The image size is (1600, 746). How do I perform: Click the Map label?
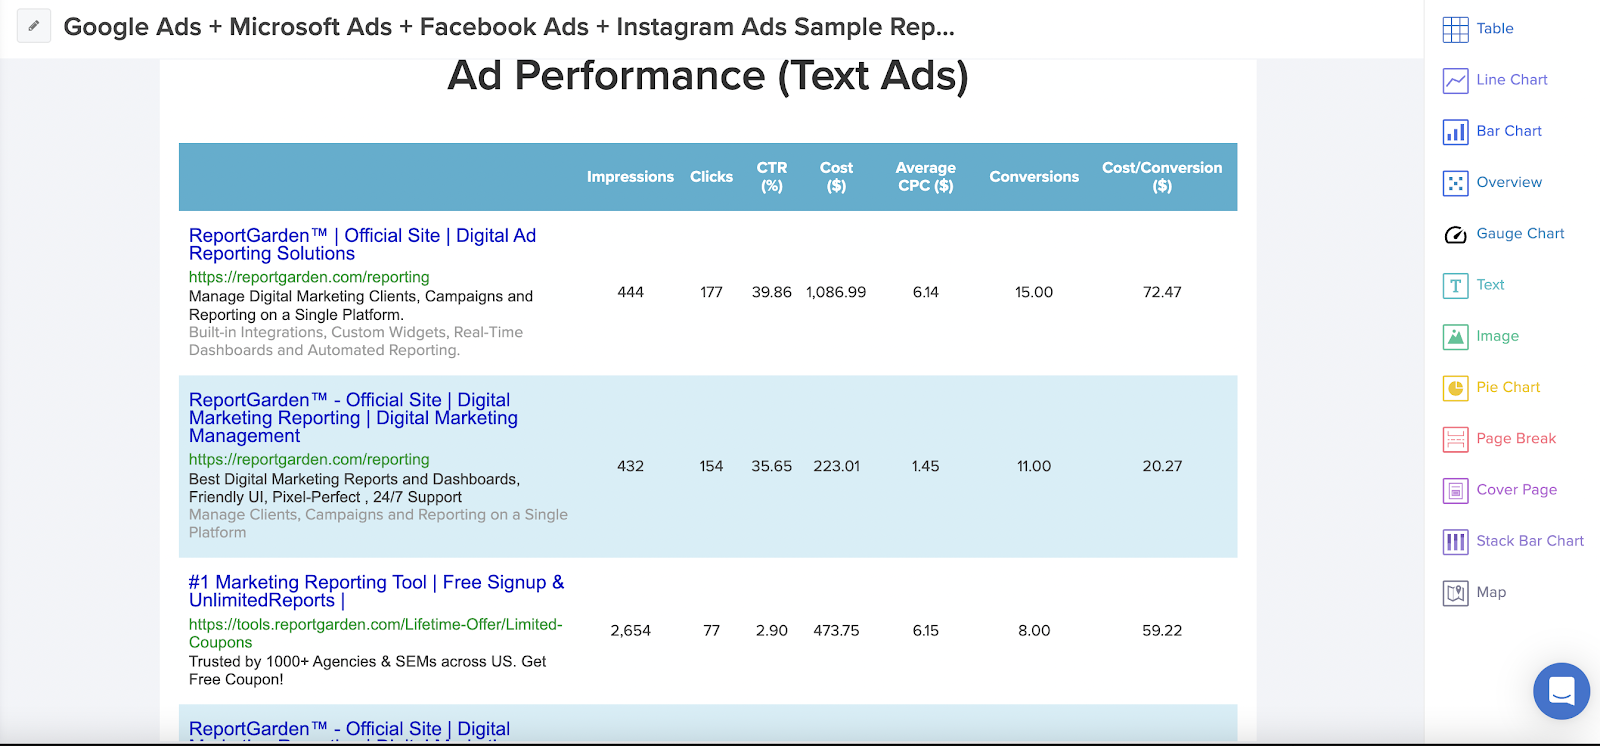(1491, 593)
